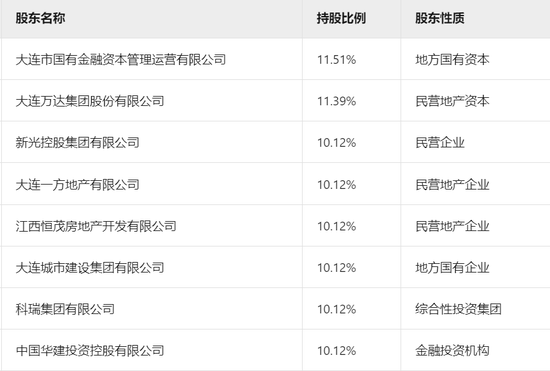Open 江西恒茂房地产开发有限公司 entry

pyautogui.click(x=96, y=226)
